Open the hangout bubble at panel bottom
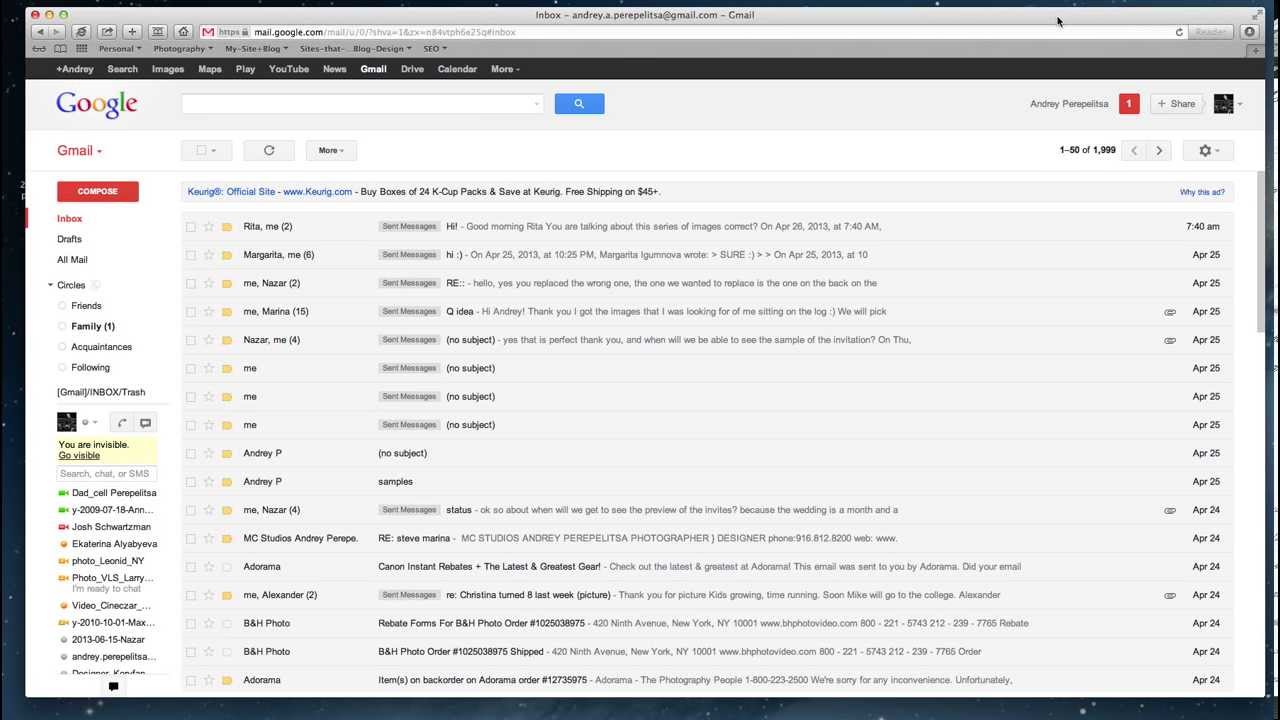The width and height of the screenshot is (1280, 720). 113,687
